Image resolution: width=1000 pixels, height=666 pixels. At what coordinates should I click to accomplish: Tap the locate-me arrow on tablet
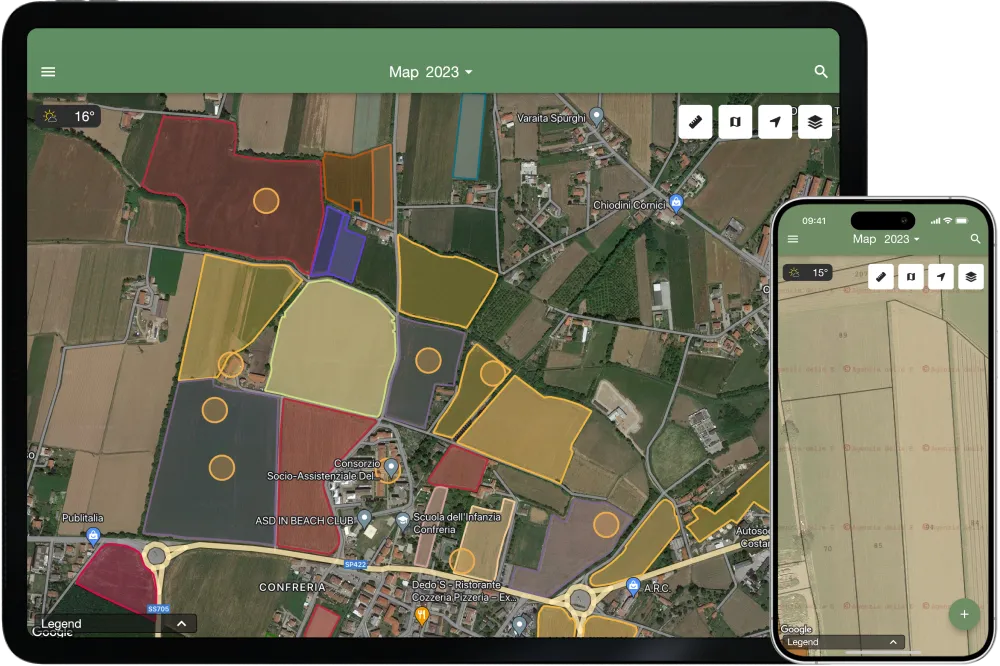tap(775, 122)
